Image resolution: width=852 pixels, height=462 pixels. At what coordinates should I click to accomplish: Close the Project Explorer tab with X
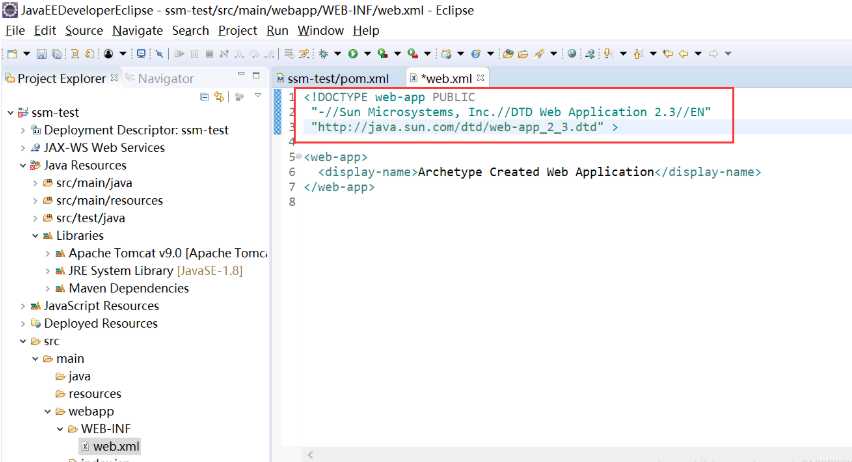pos(114,78)
